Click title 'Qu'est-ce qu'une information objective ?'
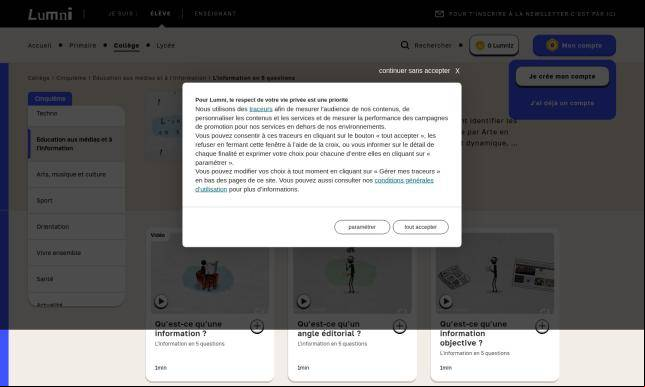645x387 pixels. coord(473,334)
